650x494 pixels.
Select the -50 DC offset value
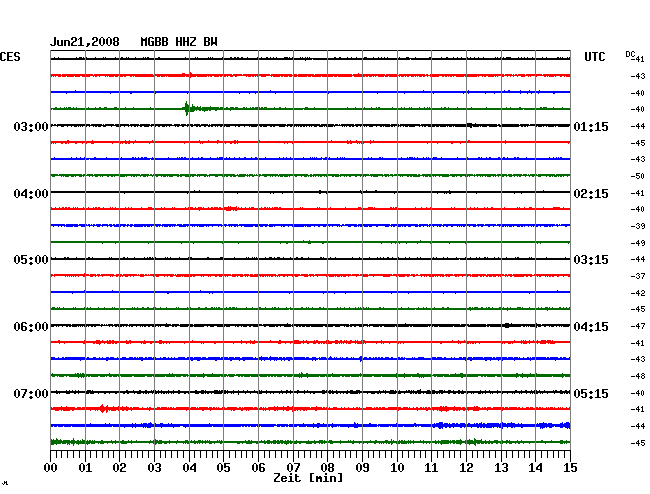pos(638,176)
